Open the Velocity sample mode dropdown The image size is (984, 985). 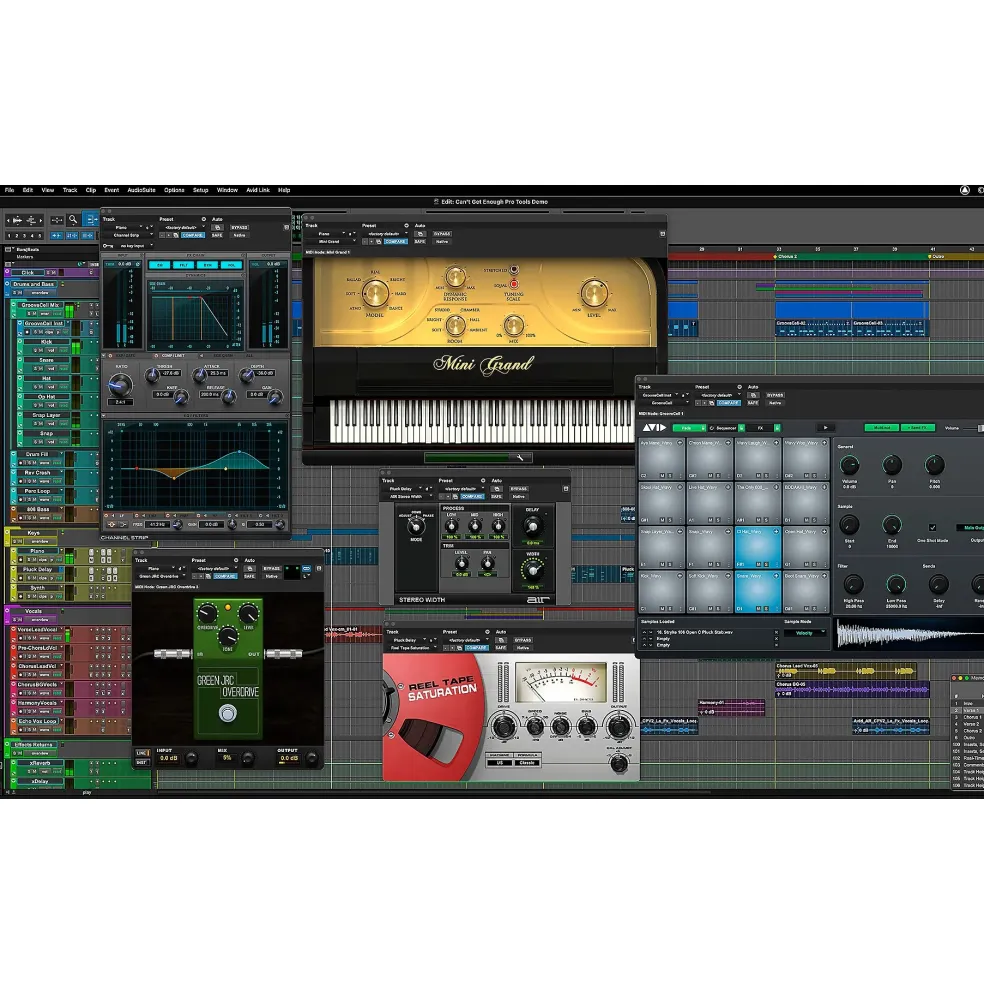click(x=805, y=633)
